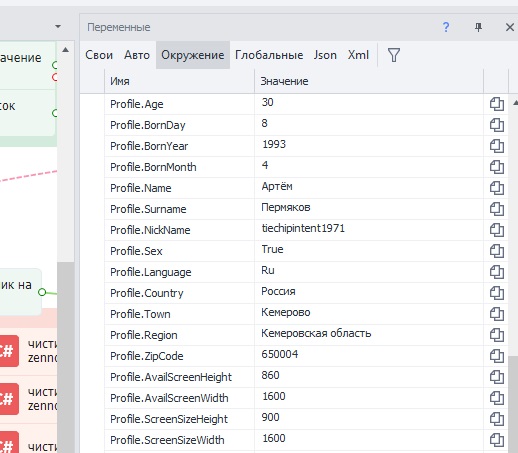Copy the Profile.Name value
The height and width of the screenshot is (453, 518).
pyautogui.click(x=497, y=188)
